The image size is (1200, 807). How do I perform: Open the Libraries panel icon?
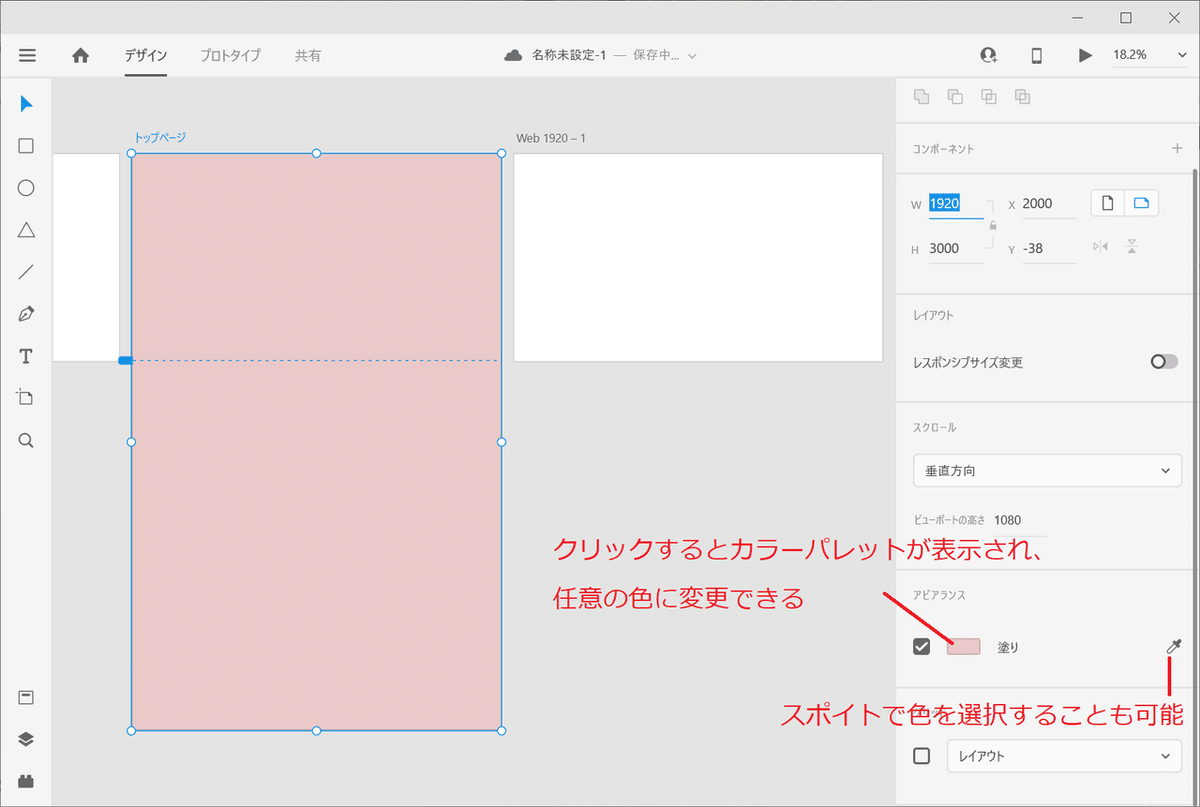click(27, 698)
